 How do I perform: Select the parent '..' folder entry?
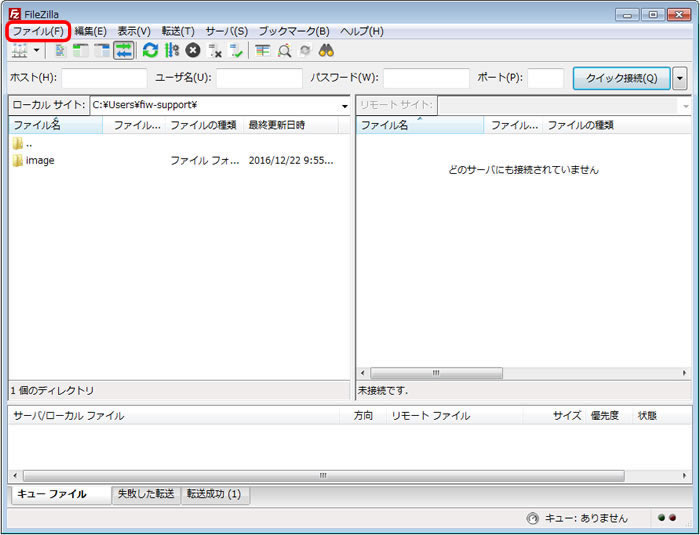coord(22,144)
